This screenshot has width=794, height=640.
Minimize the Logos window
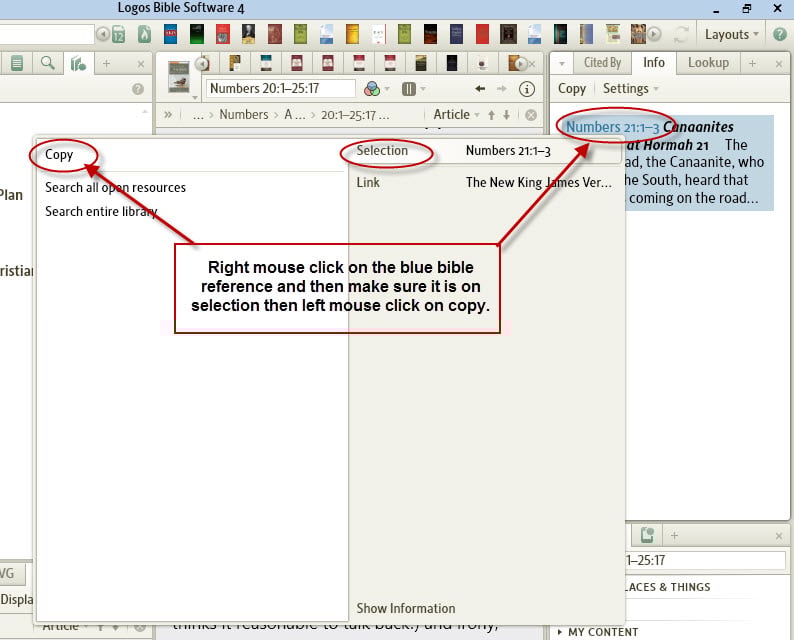click(716, 9)
